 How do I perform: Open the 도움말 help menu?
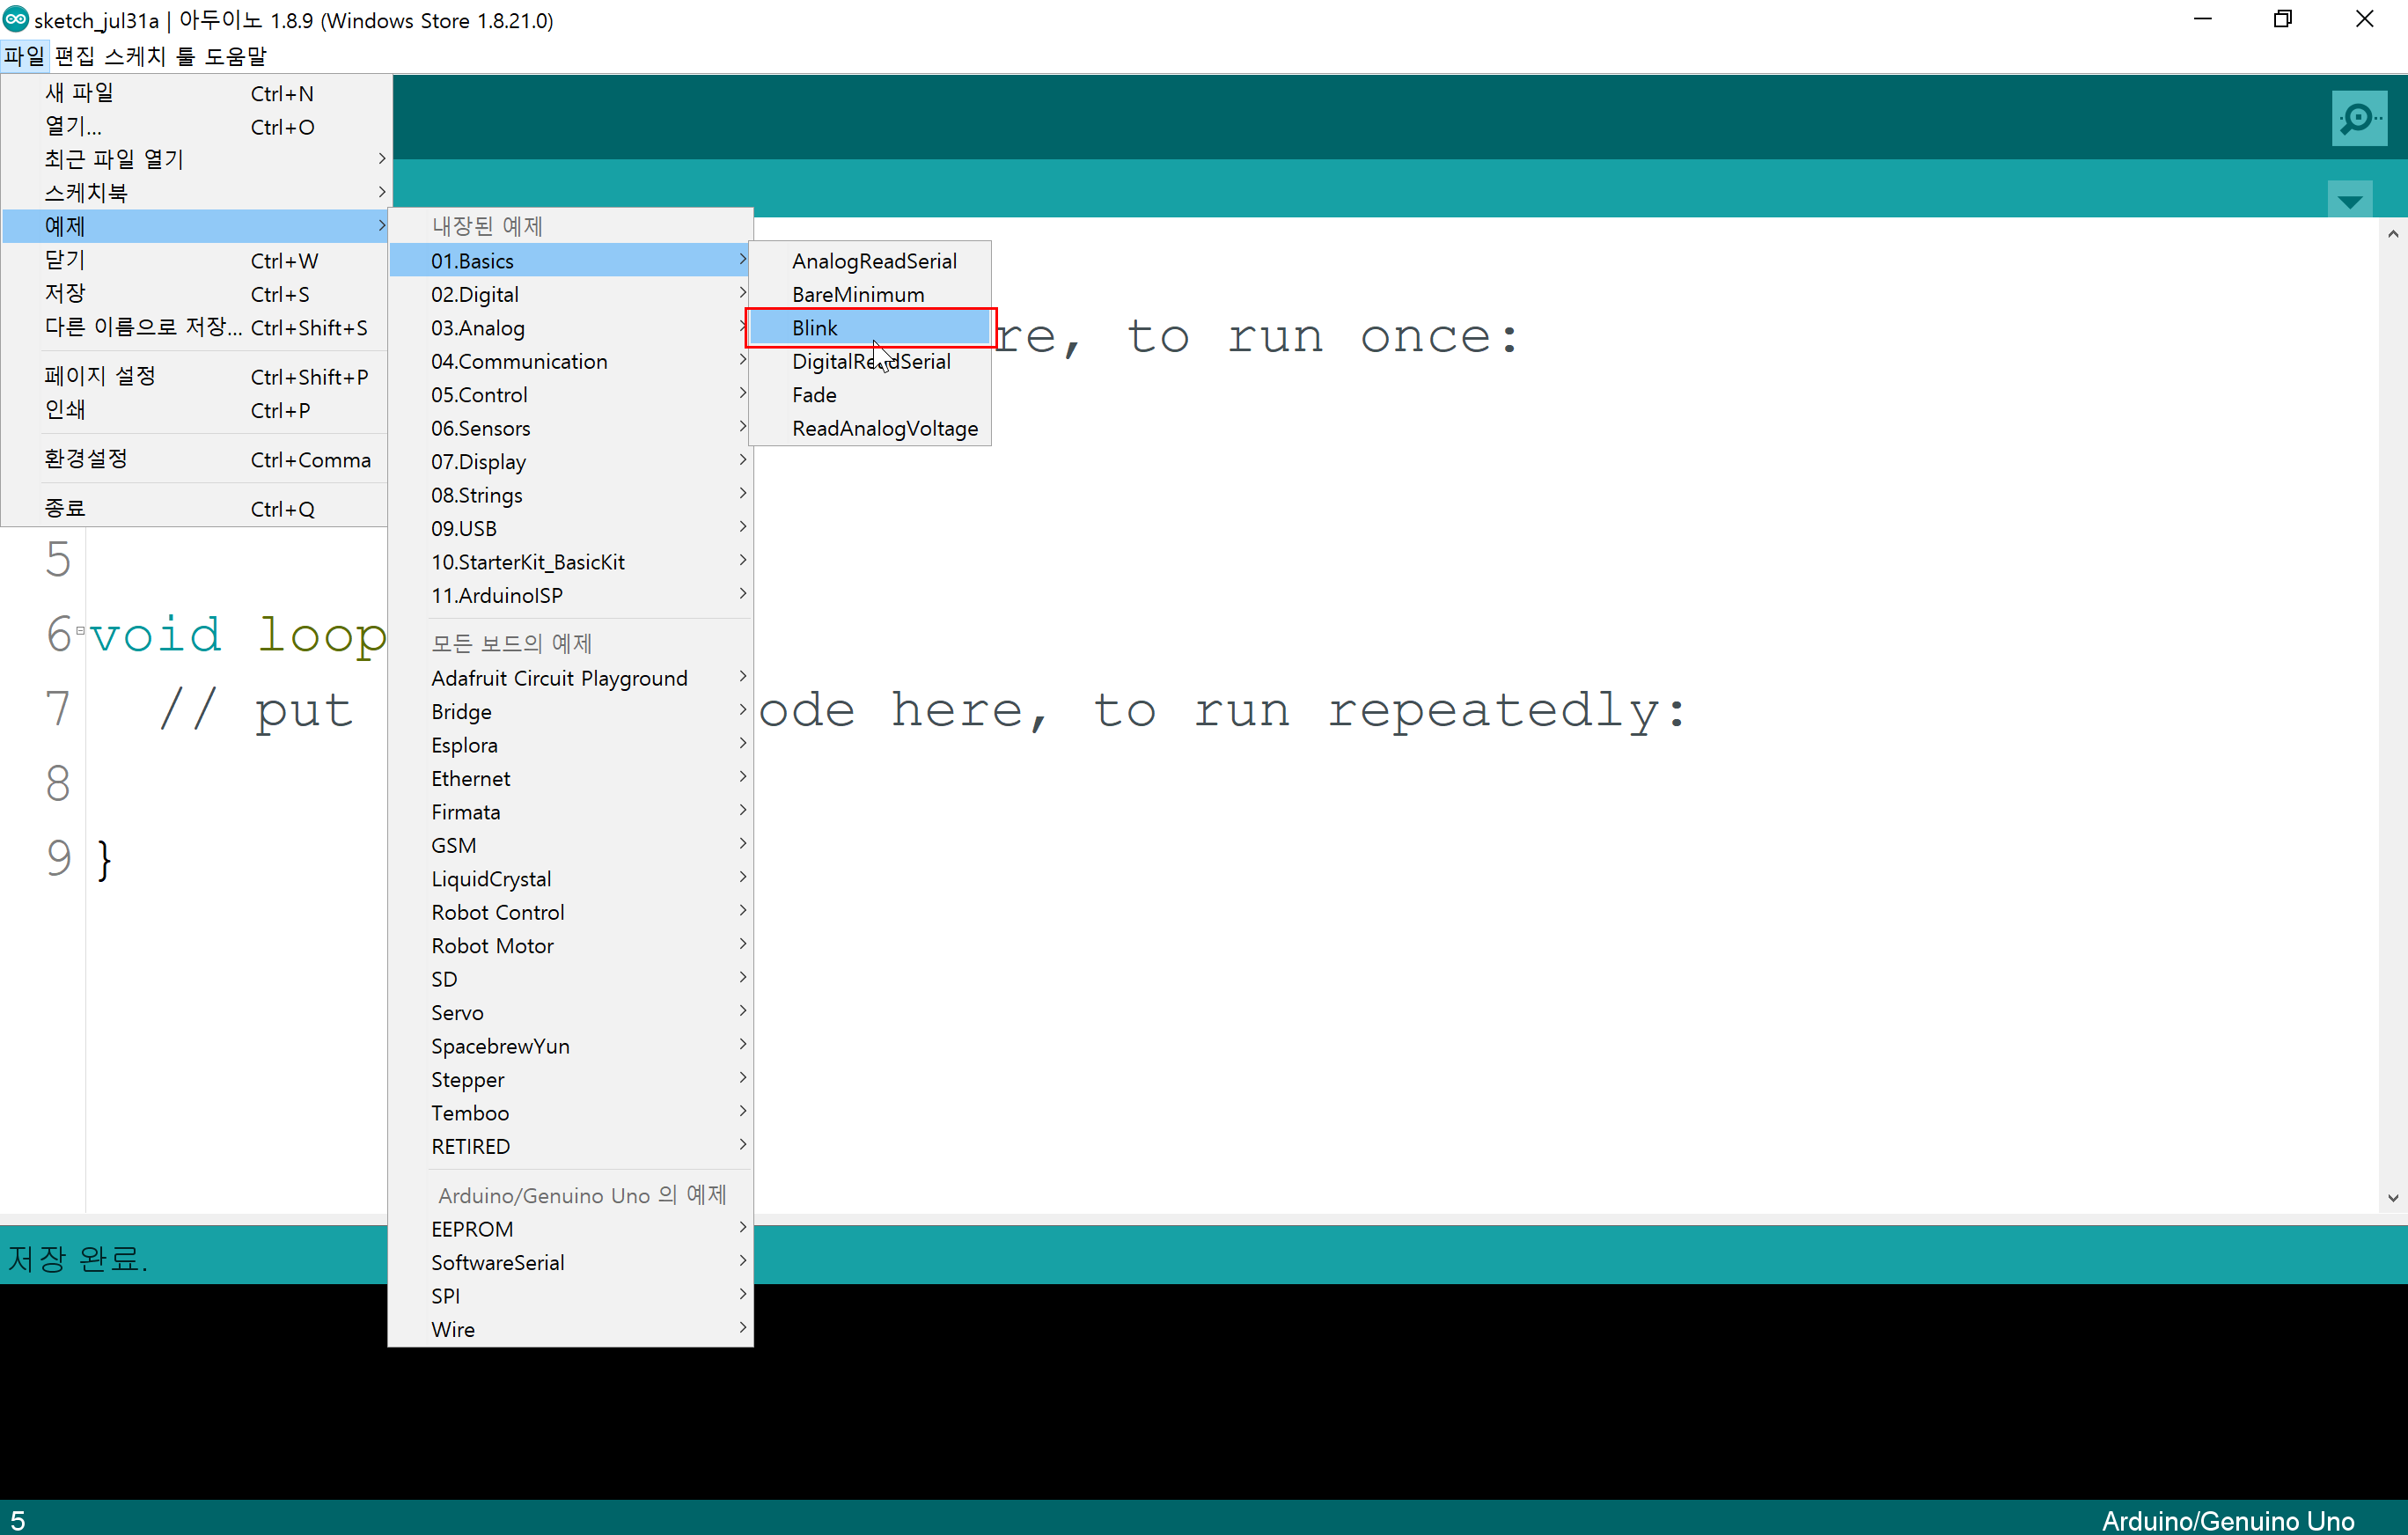pos(236,56)
